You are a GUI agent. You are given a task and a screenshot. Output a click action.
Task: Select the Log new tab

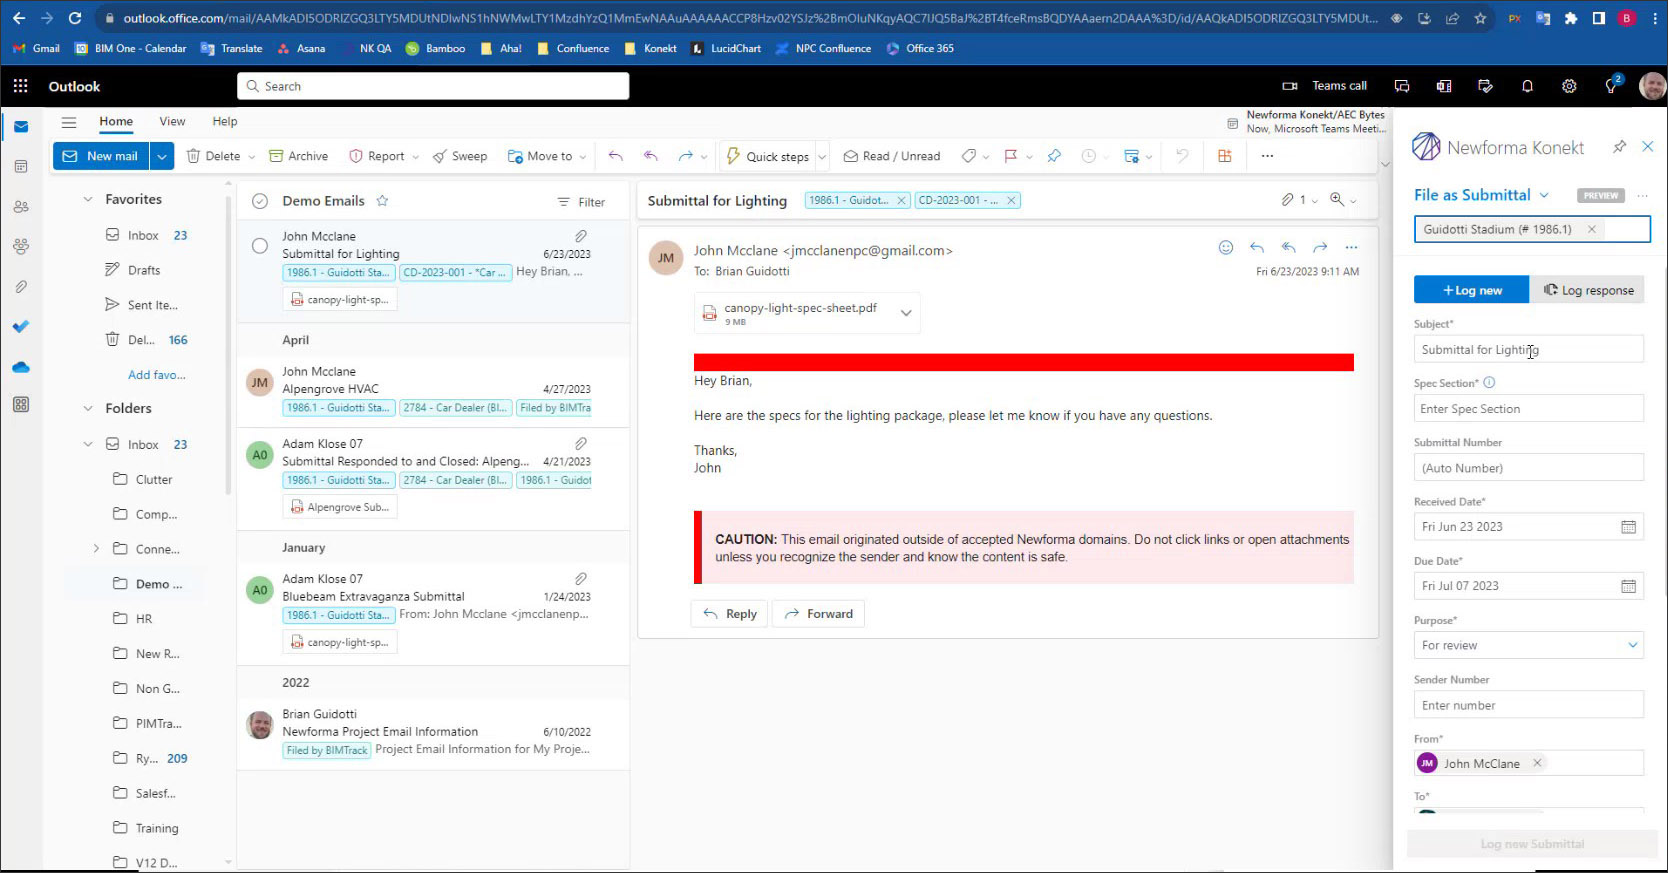pos(1471,290)
